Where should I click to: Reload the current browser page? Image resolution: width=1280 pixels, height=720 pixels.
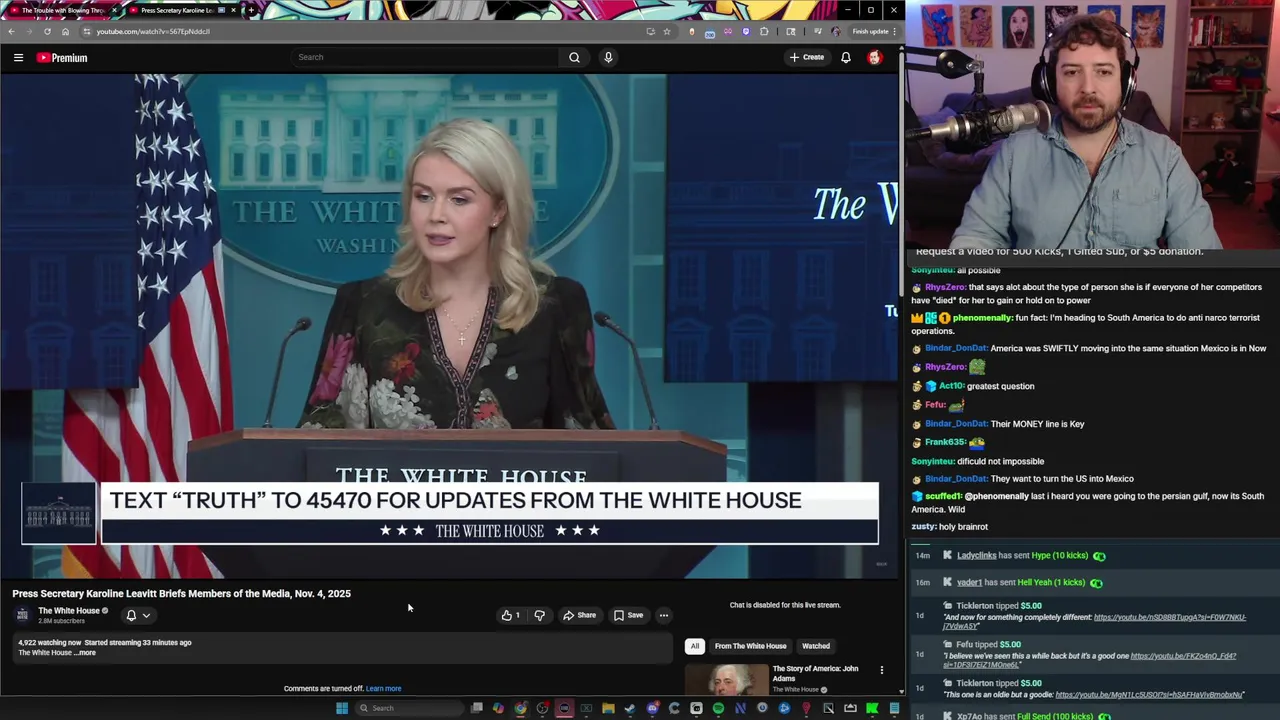click(x=47, y=31)
